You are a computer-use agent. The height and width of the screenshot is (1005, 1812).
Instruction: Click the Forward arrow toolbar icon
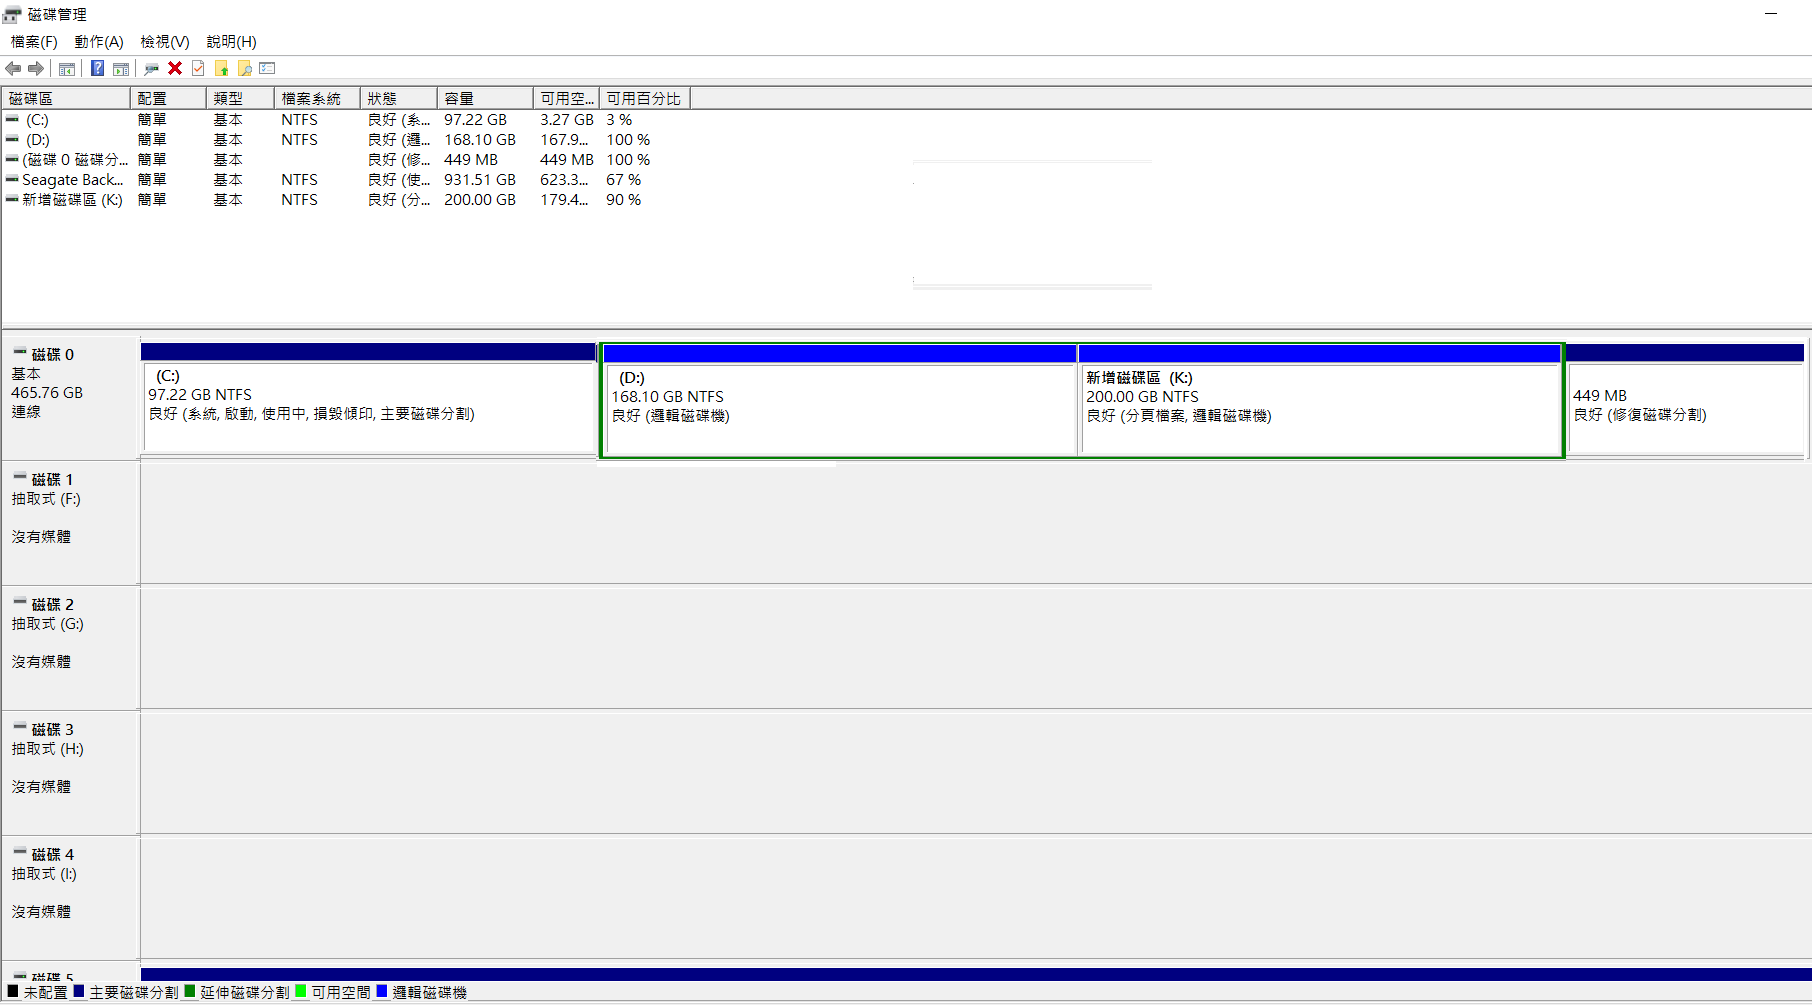coord(36,68)
